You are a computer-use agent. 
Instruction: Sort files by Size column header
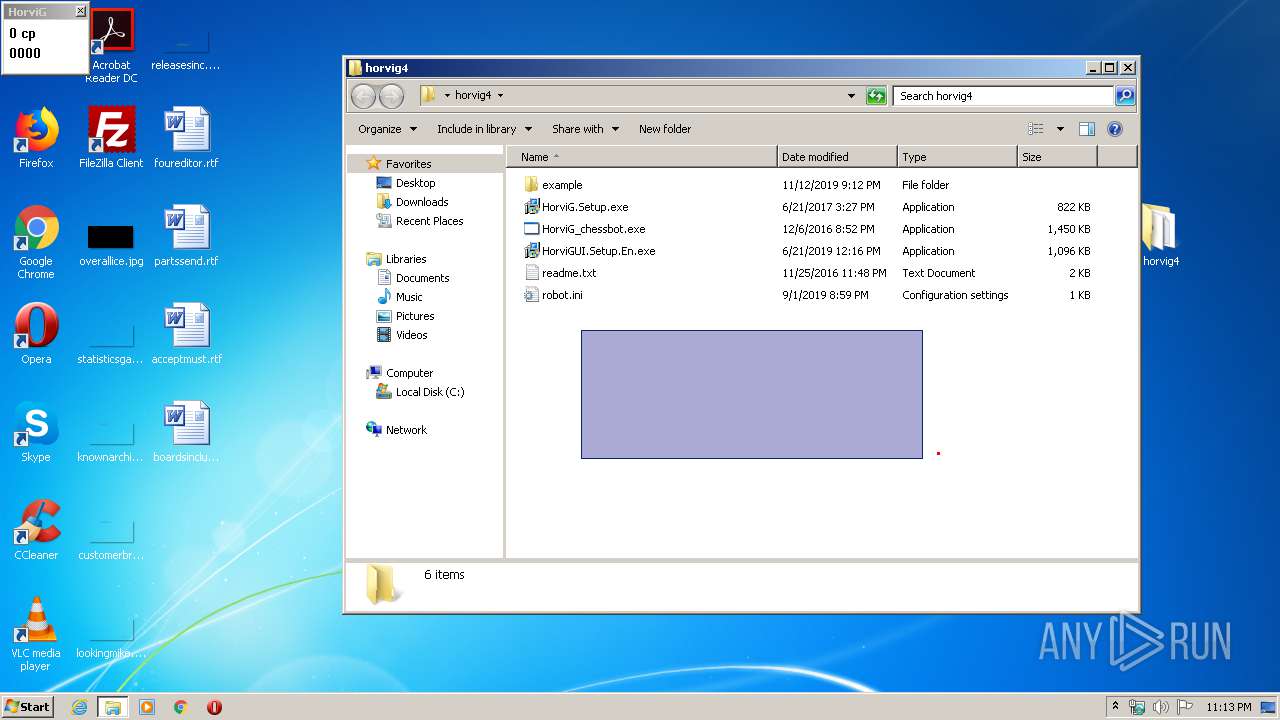tap(1057, 157)
